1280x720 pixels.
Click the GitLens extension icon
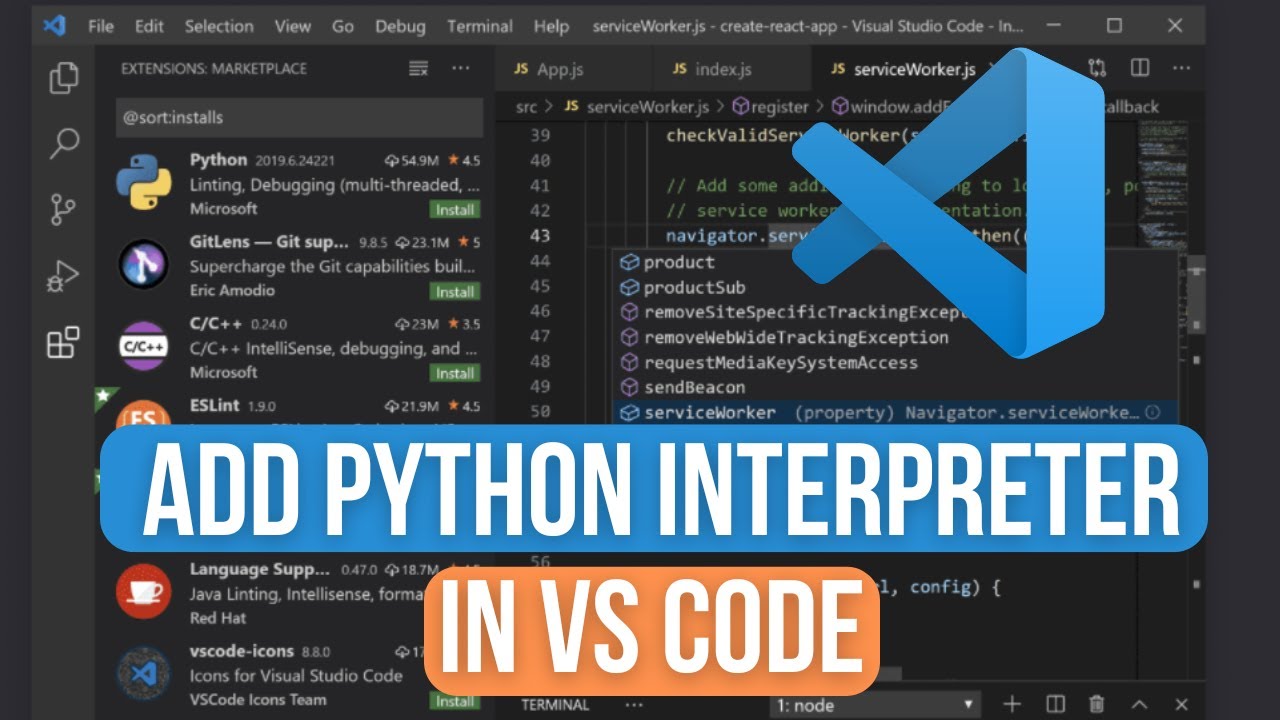[144, 264]
